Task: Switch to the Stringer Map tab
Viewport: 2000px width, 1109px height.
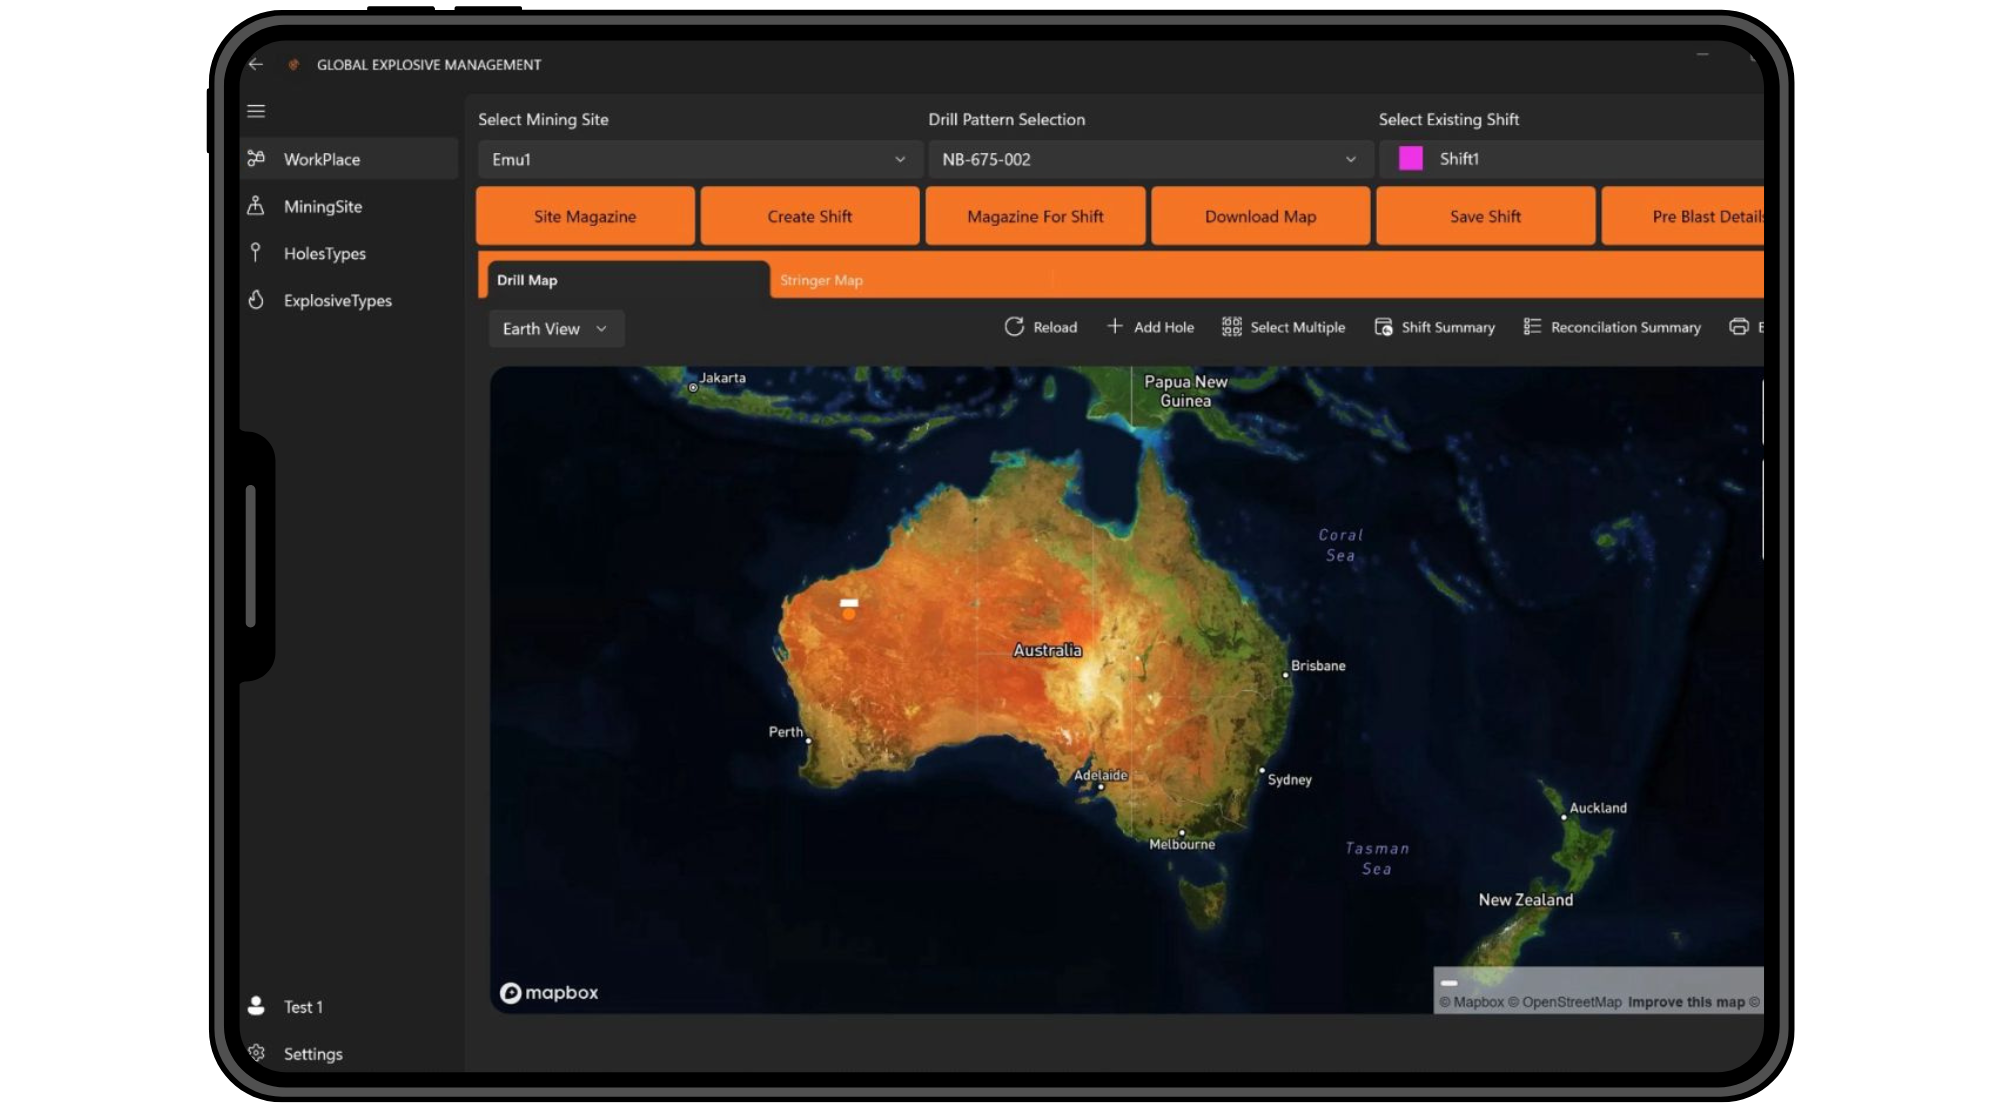Action: pyautogui.click(x=822, y=280)
